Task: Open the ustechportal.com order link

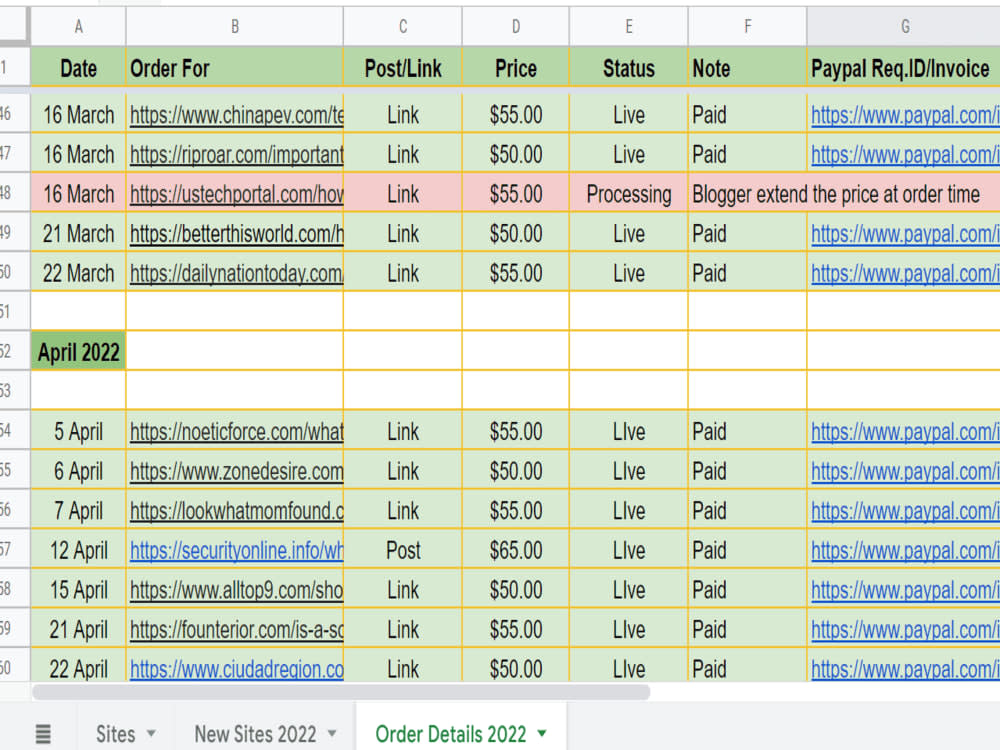Action: [x=237, y=195]
